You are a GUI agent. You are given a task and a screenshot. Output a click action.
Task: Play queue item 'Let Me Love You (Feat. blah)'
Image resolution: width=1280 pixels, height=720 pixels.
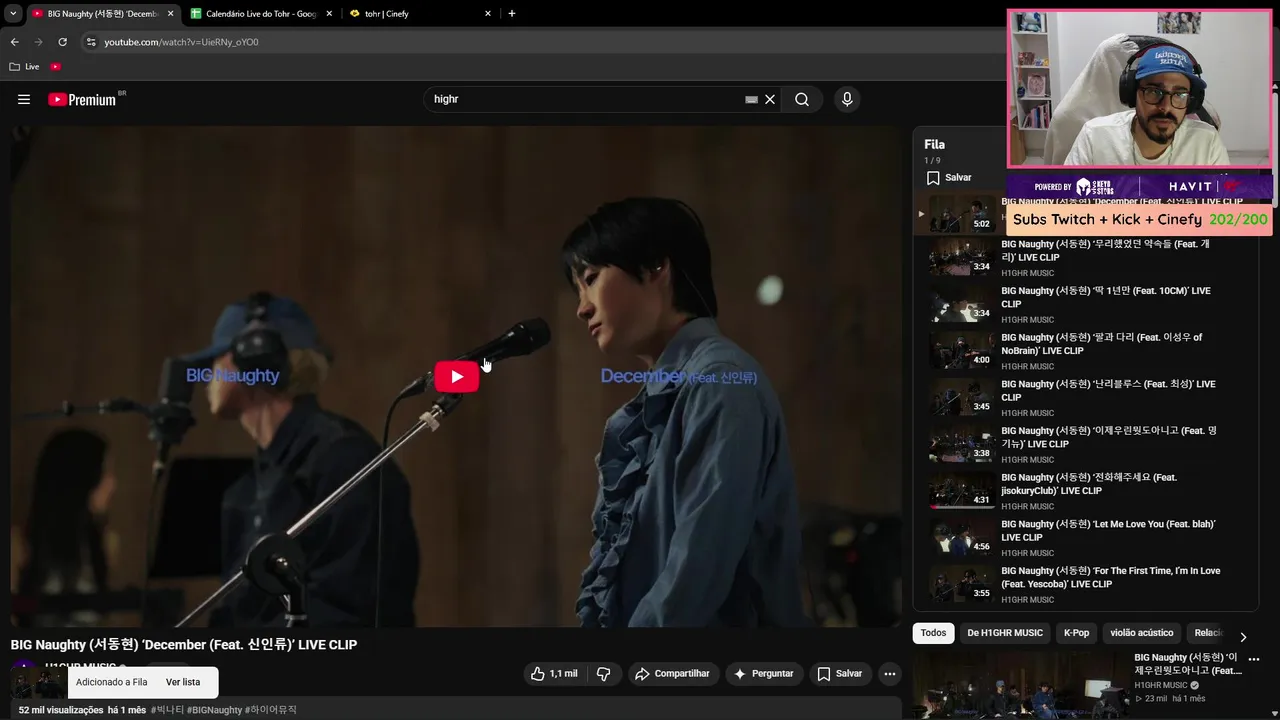tap(1085, 537)
